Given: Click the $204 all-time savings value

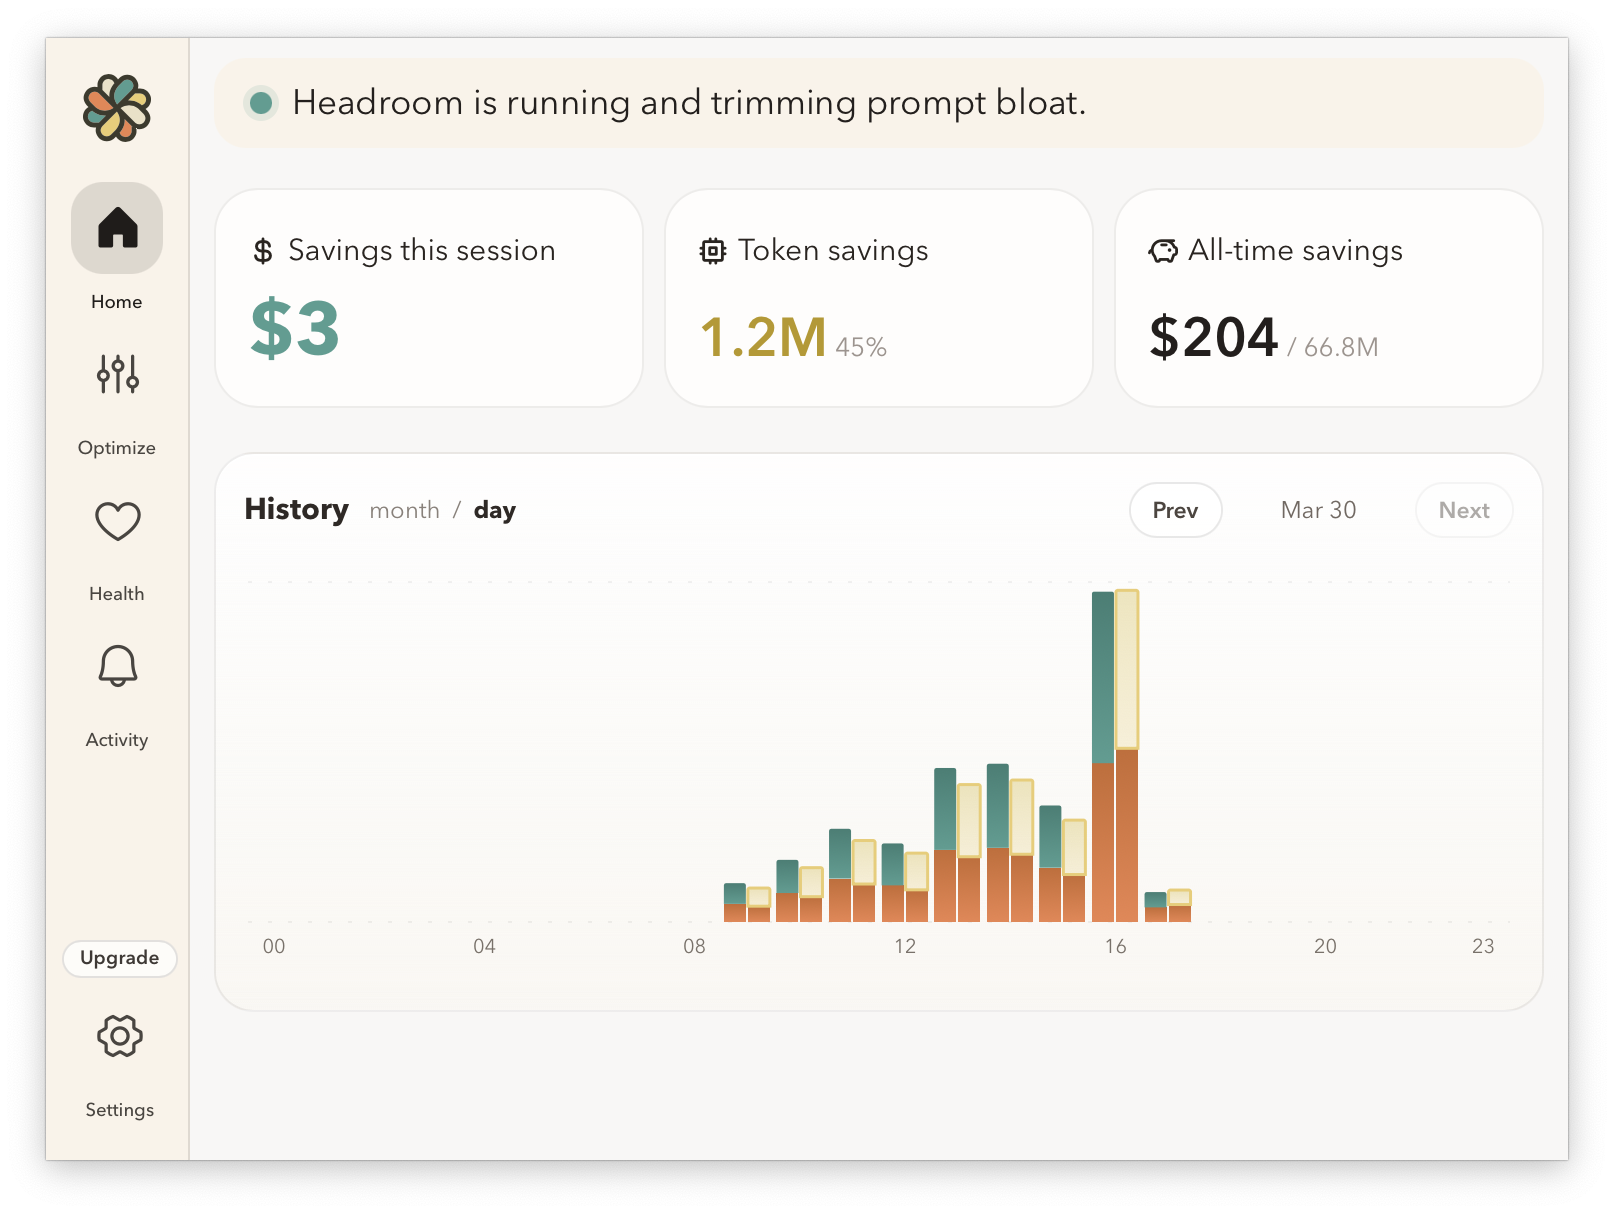Looking at the screenshot, I should (x=1213, y=337).
